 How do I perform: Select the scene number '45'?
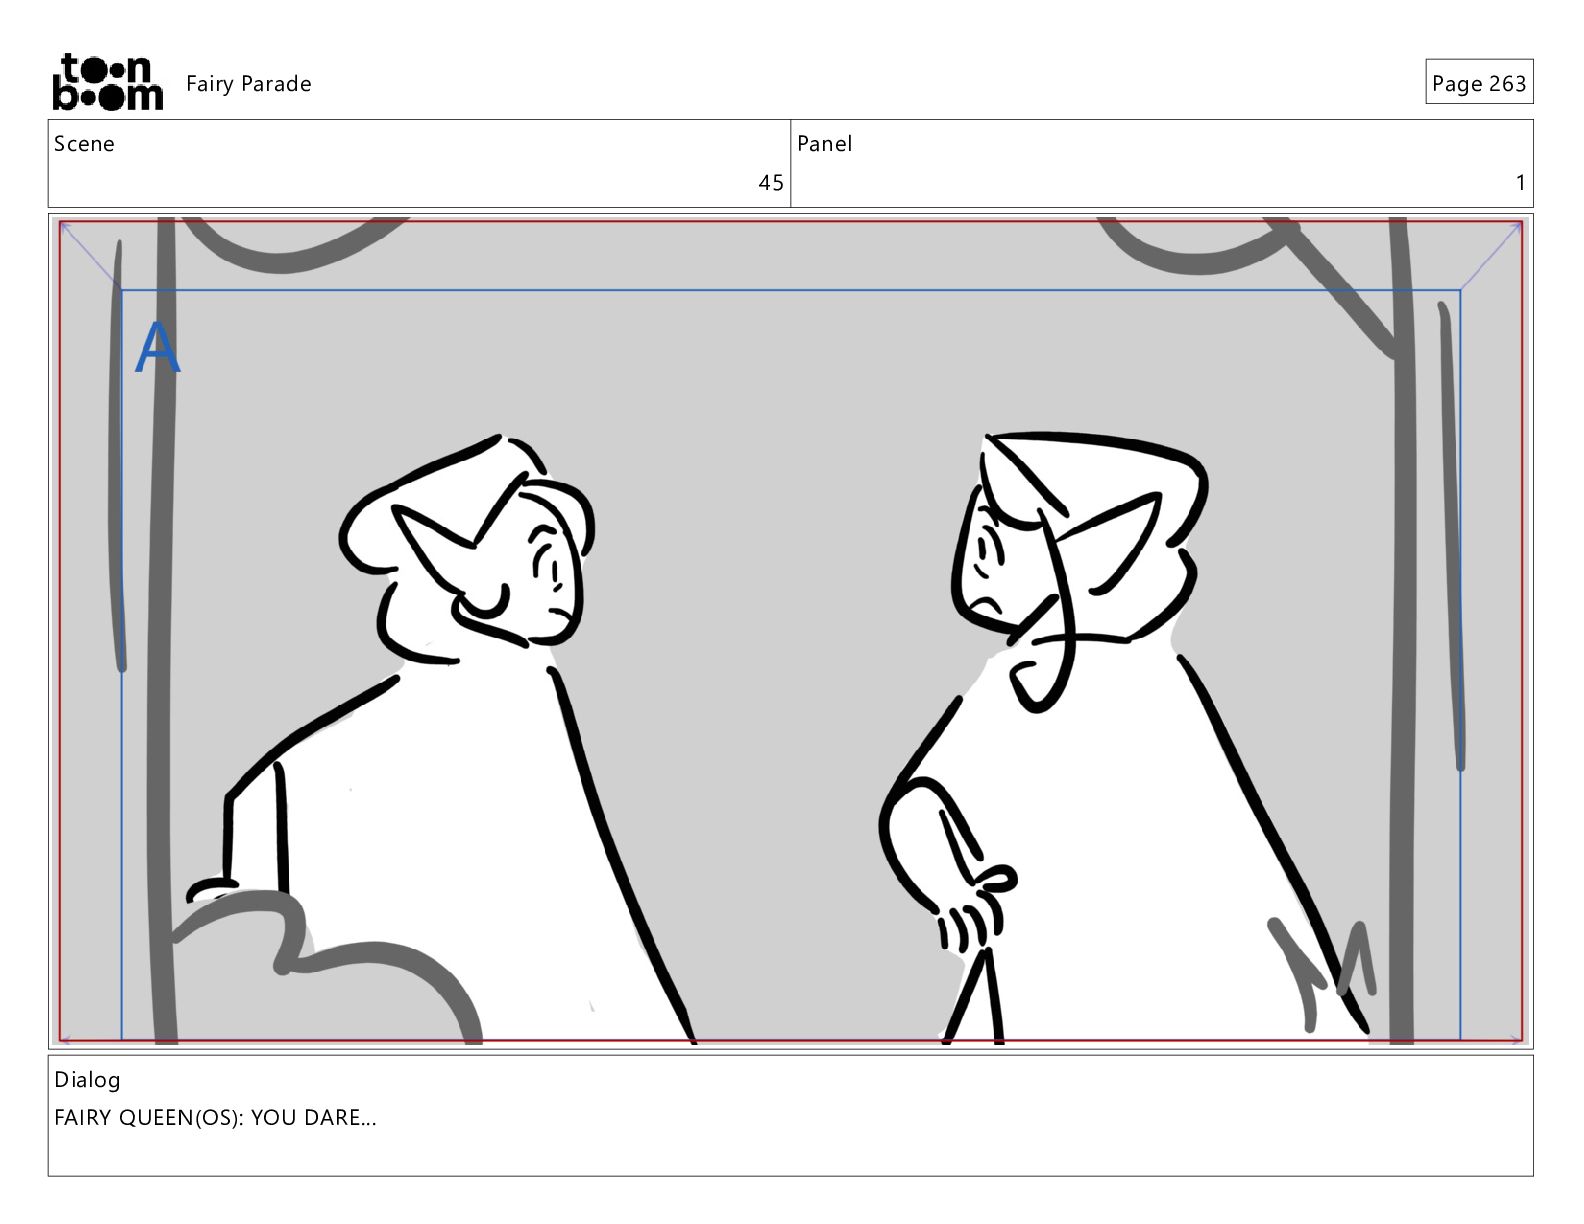[771, 183]
